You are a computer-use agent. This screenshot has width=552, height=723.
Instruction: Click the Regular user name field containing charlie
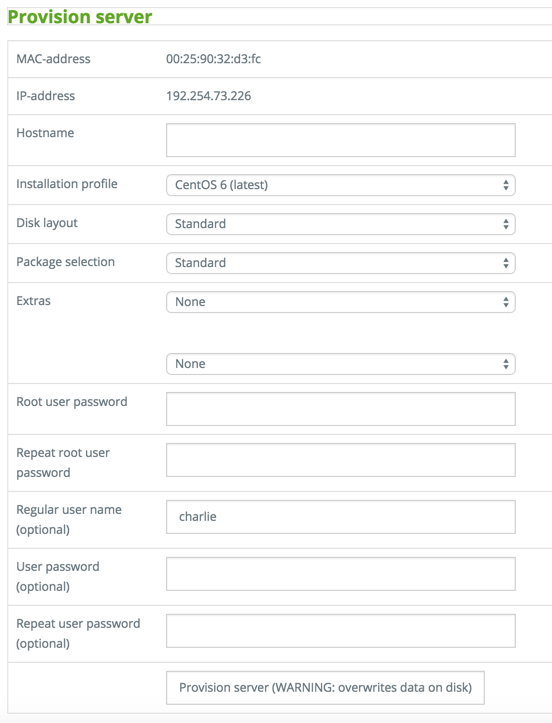pyautogui.click(x=340, y=517)
